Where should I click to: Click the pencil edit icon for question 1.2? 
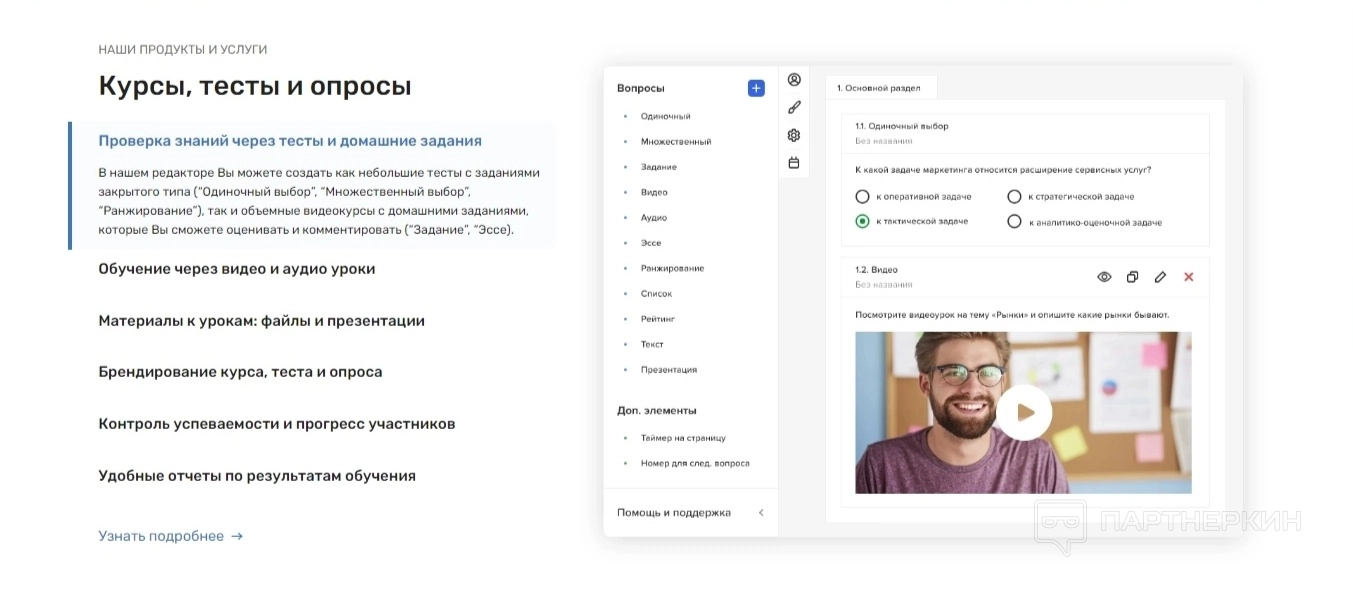[1160, 277]
